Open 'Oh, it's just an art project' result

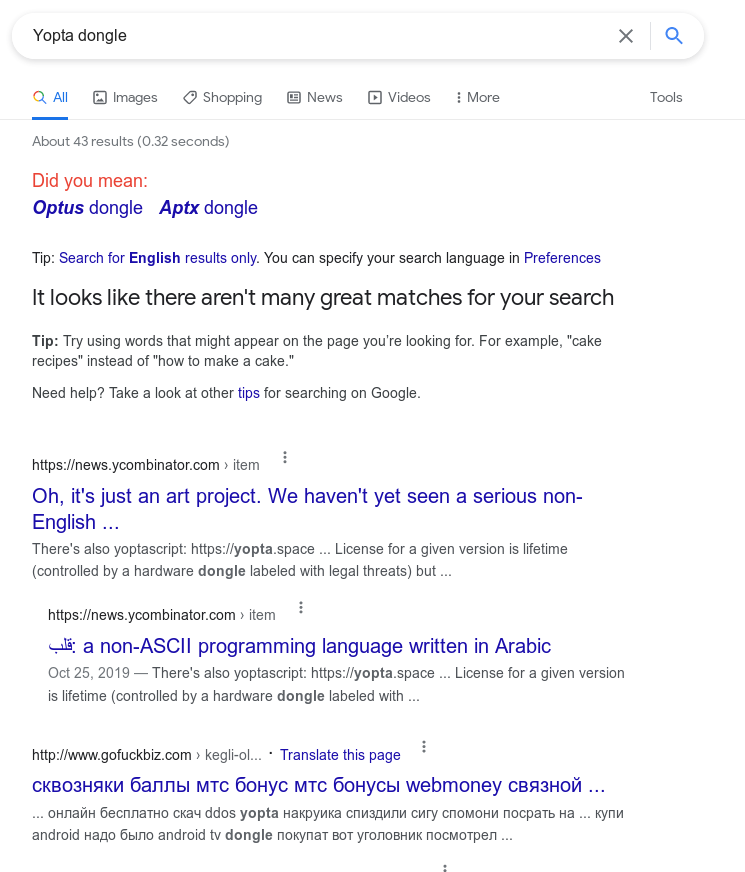pyautogui.click(x=307, y=509)
